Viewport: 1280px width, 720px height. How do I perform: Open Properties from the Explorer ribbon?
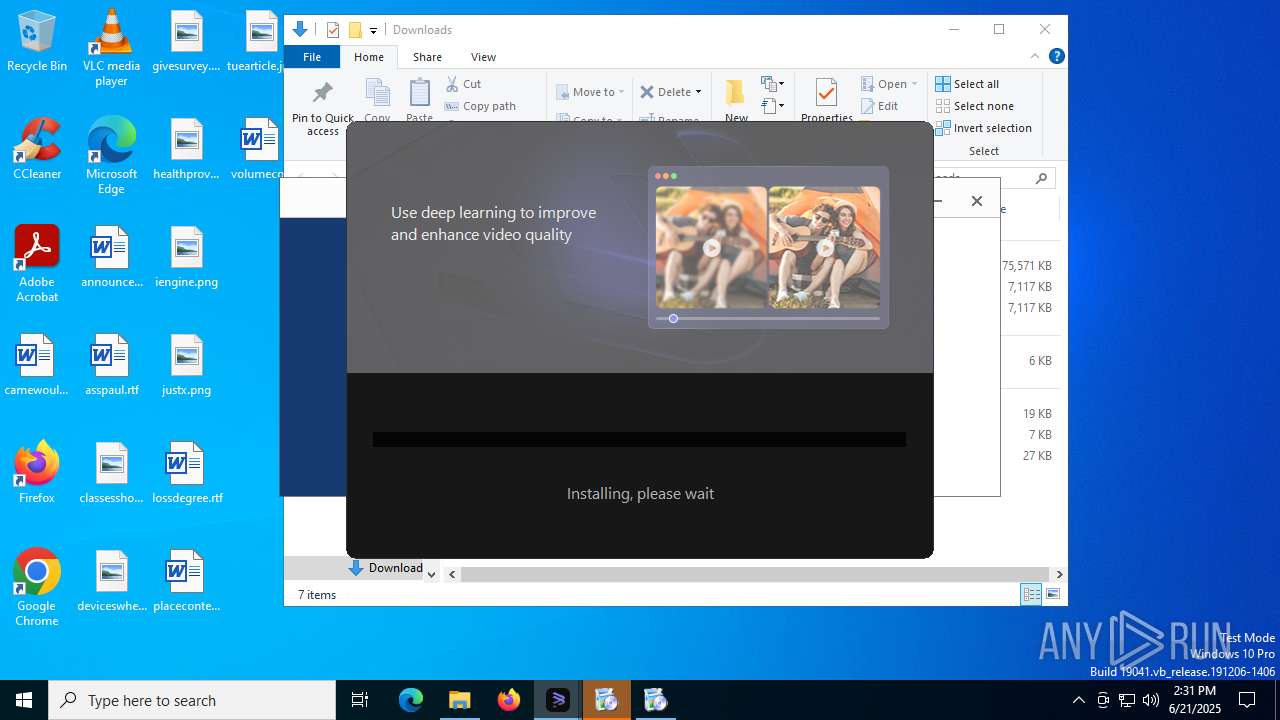(826, 99)
